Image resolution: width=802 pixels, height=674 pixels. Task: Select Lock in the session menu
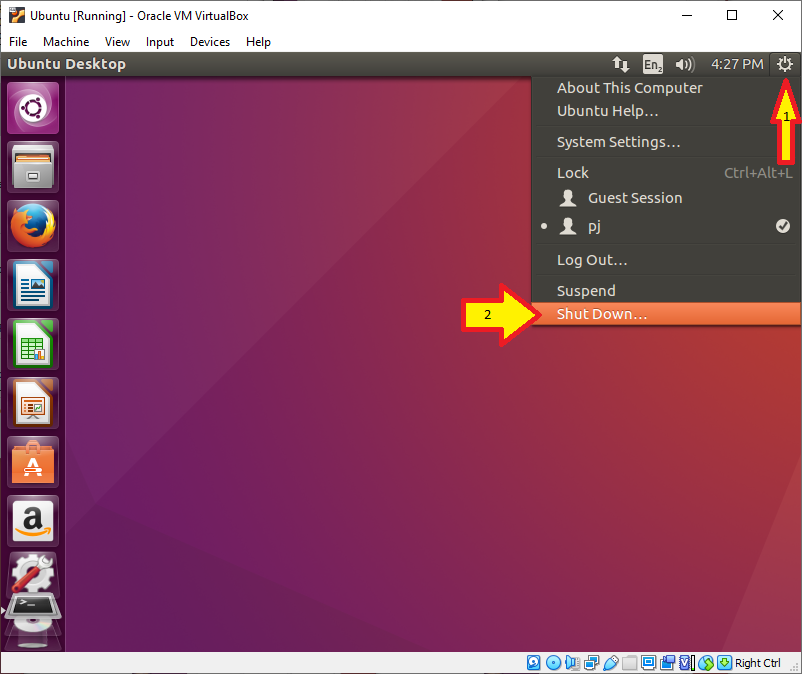(665, 173)
